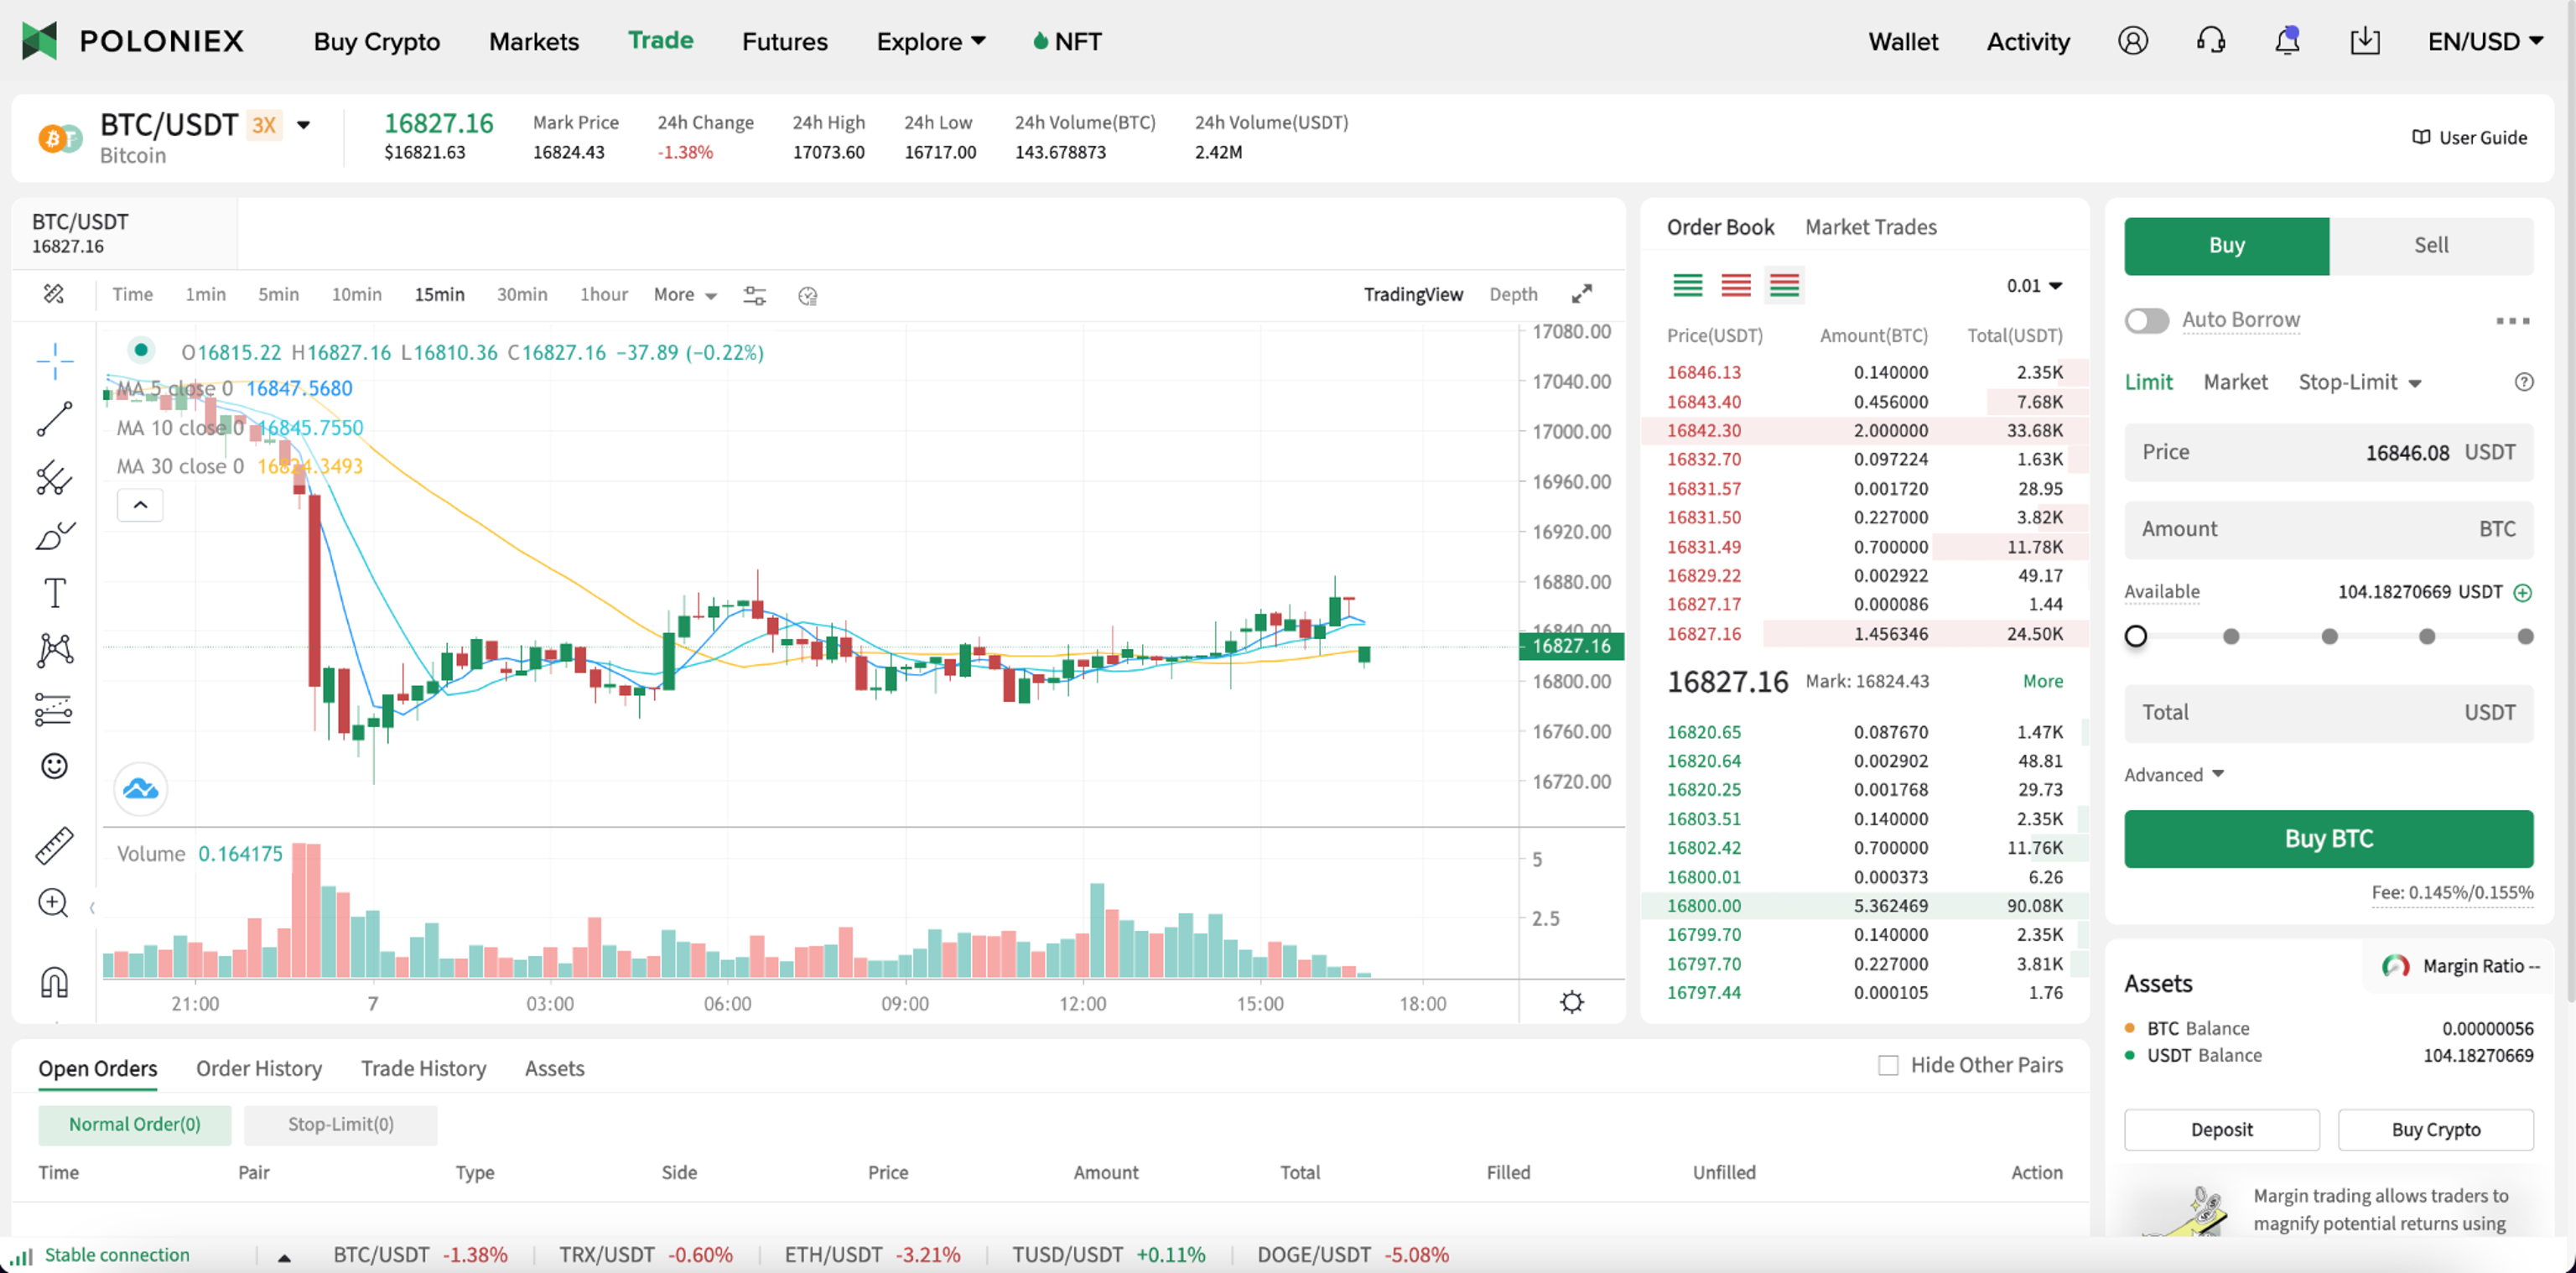Switch order book to buy-only view
Image resolution: width=2576 pixels, height=1273 pixels.
1688,285
